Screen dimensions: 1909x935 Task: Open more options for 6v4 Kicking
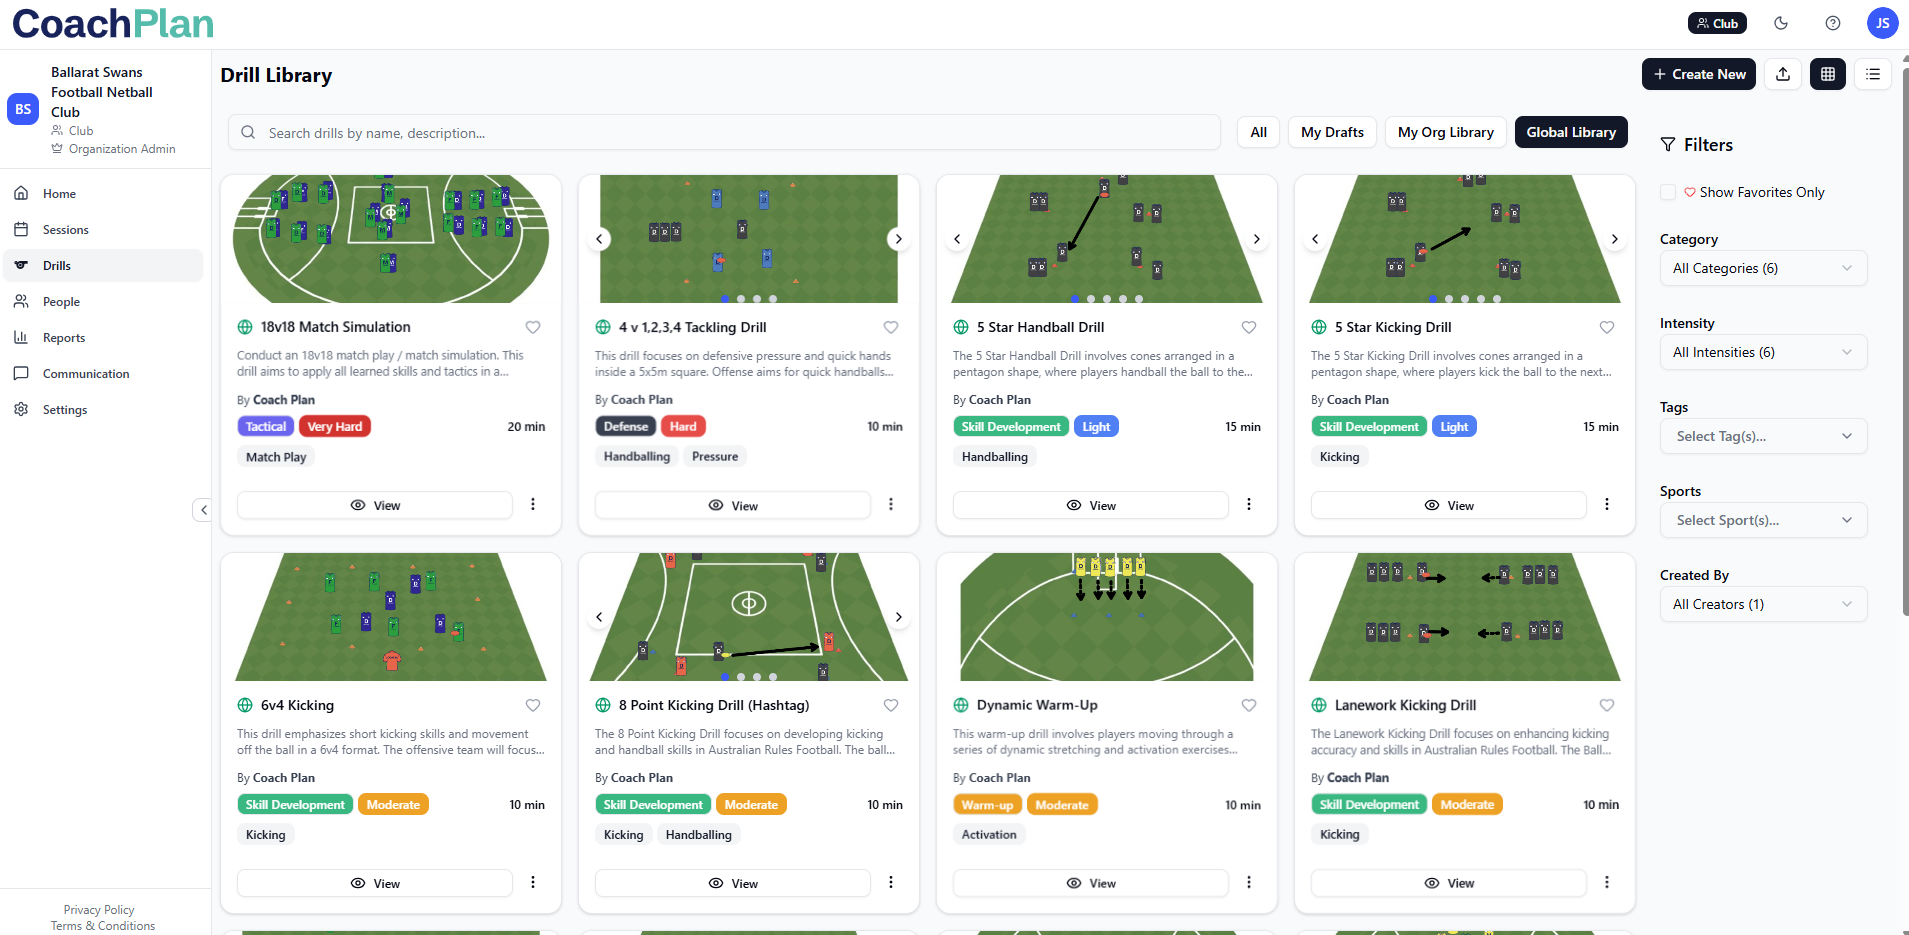tap(533, 883)
